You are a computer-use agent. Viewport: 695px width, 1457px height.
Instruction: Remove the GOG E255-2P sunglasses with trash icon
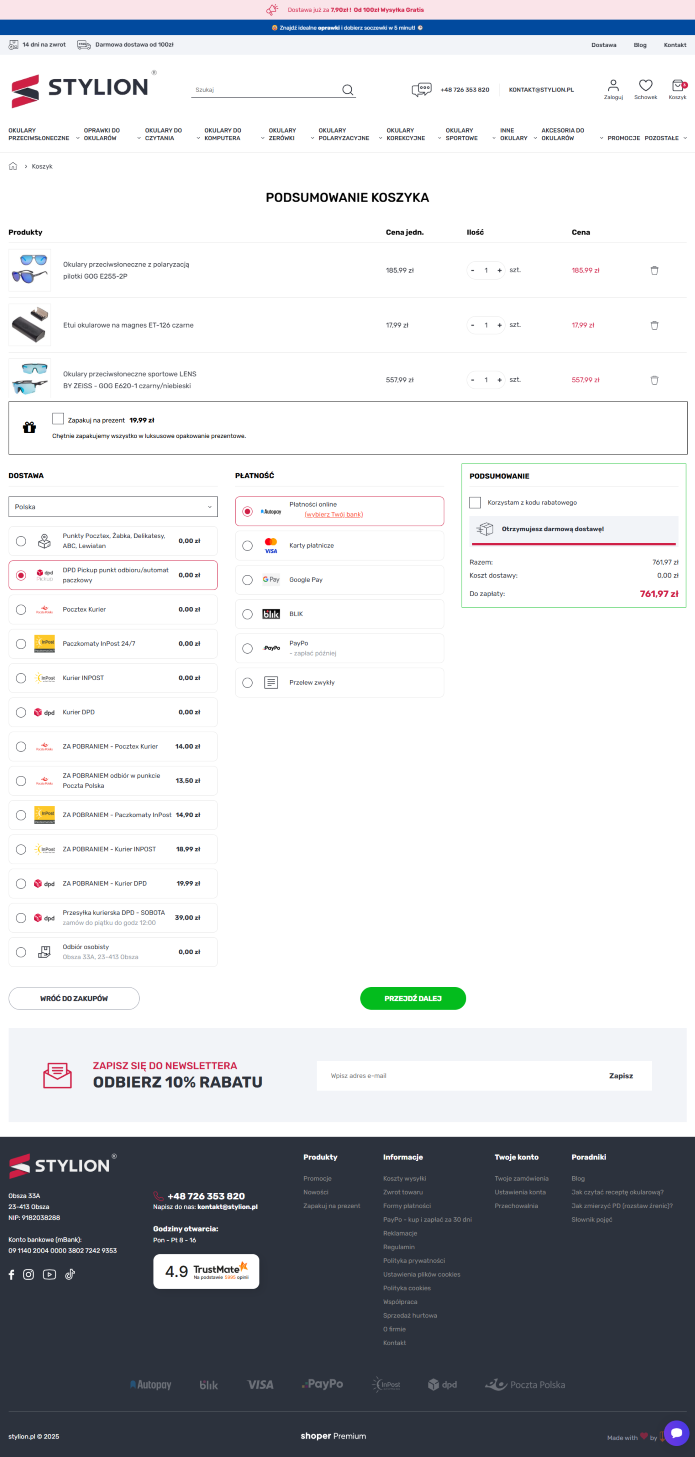point(654,270)
